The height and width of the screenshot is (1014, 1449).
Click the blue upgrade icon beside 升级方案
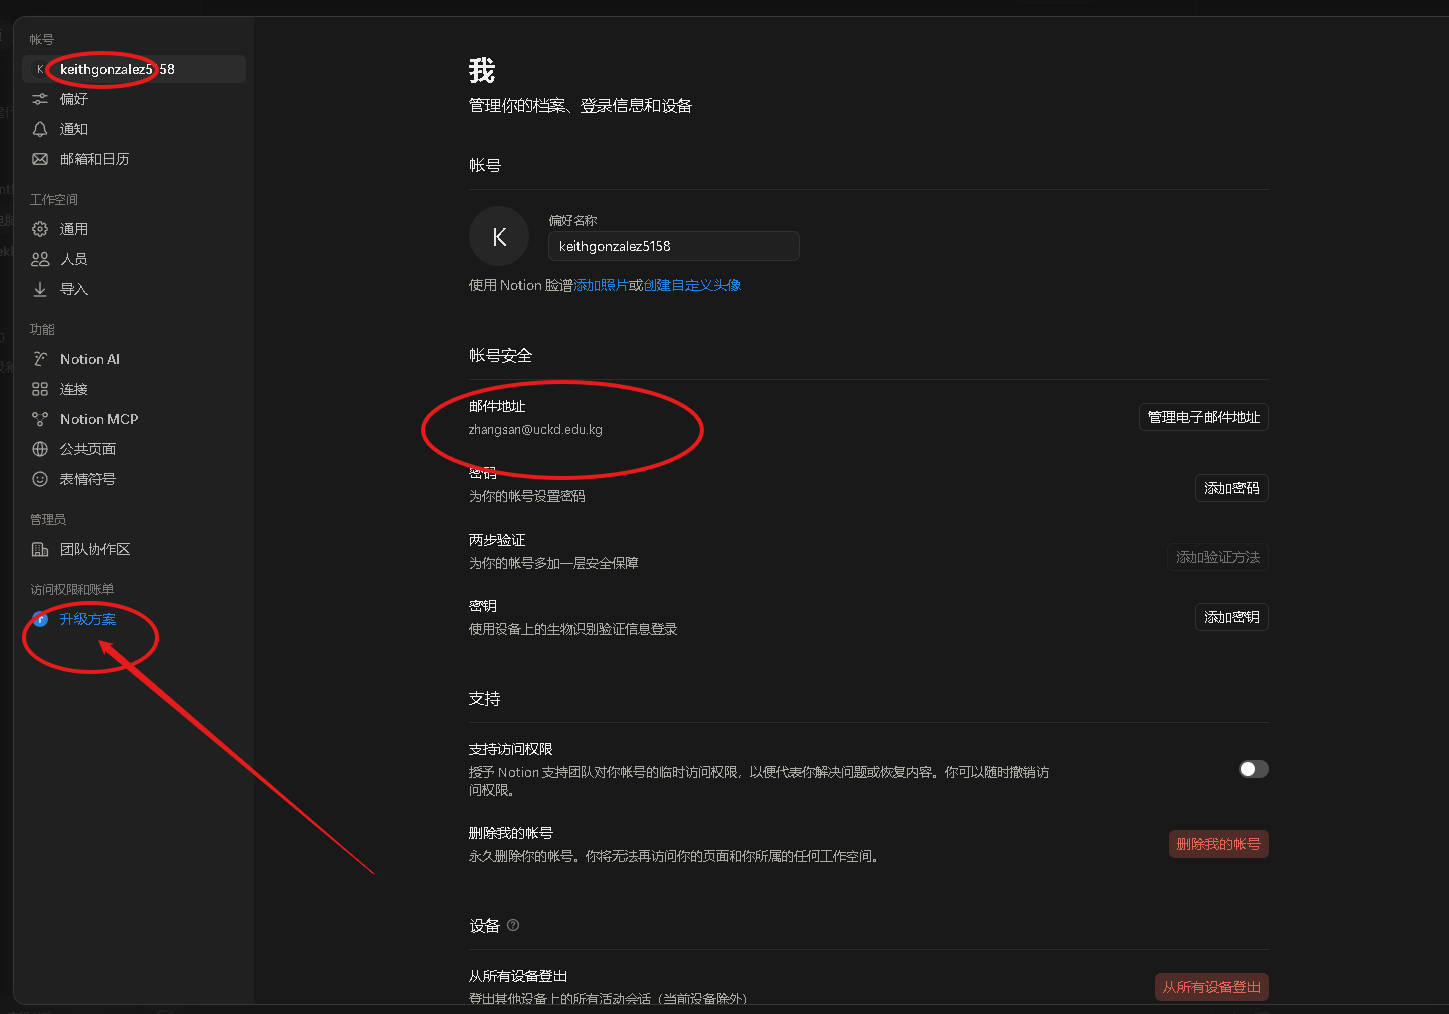(40, 619)
